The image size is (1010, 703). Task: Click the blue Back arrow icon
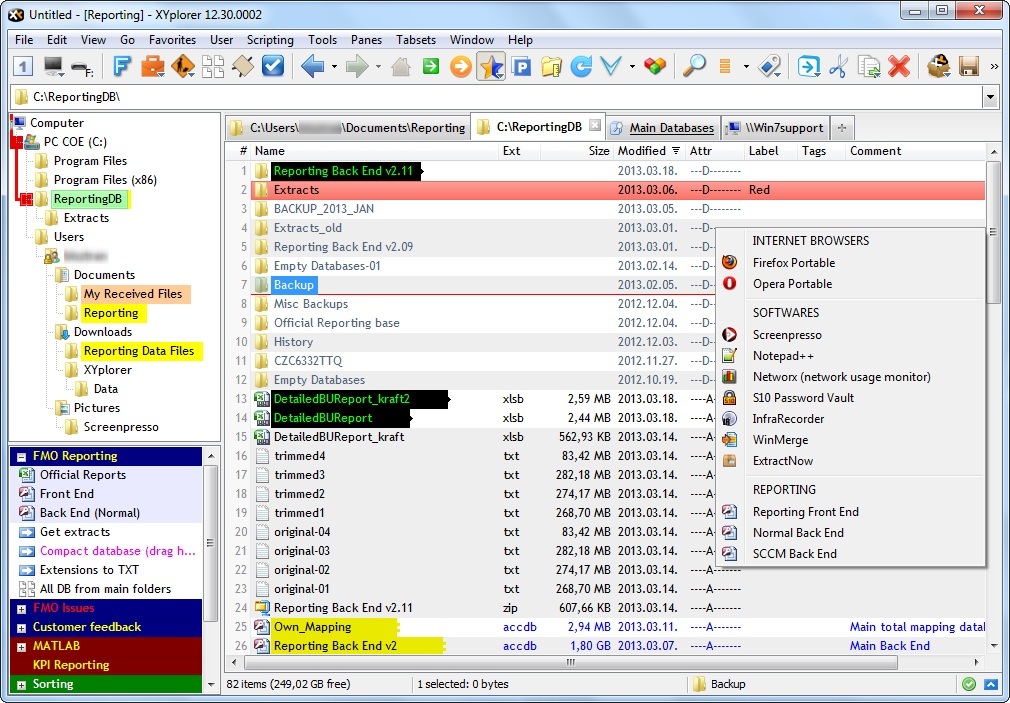click(x=312, y=67)
